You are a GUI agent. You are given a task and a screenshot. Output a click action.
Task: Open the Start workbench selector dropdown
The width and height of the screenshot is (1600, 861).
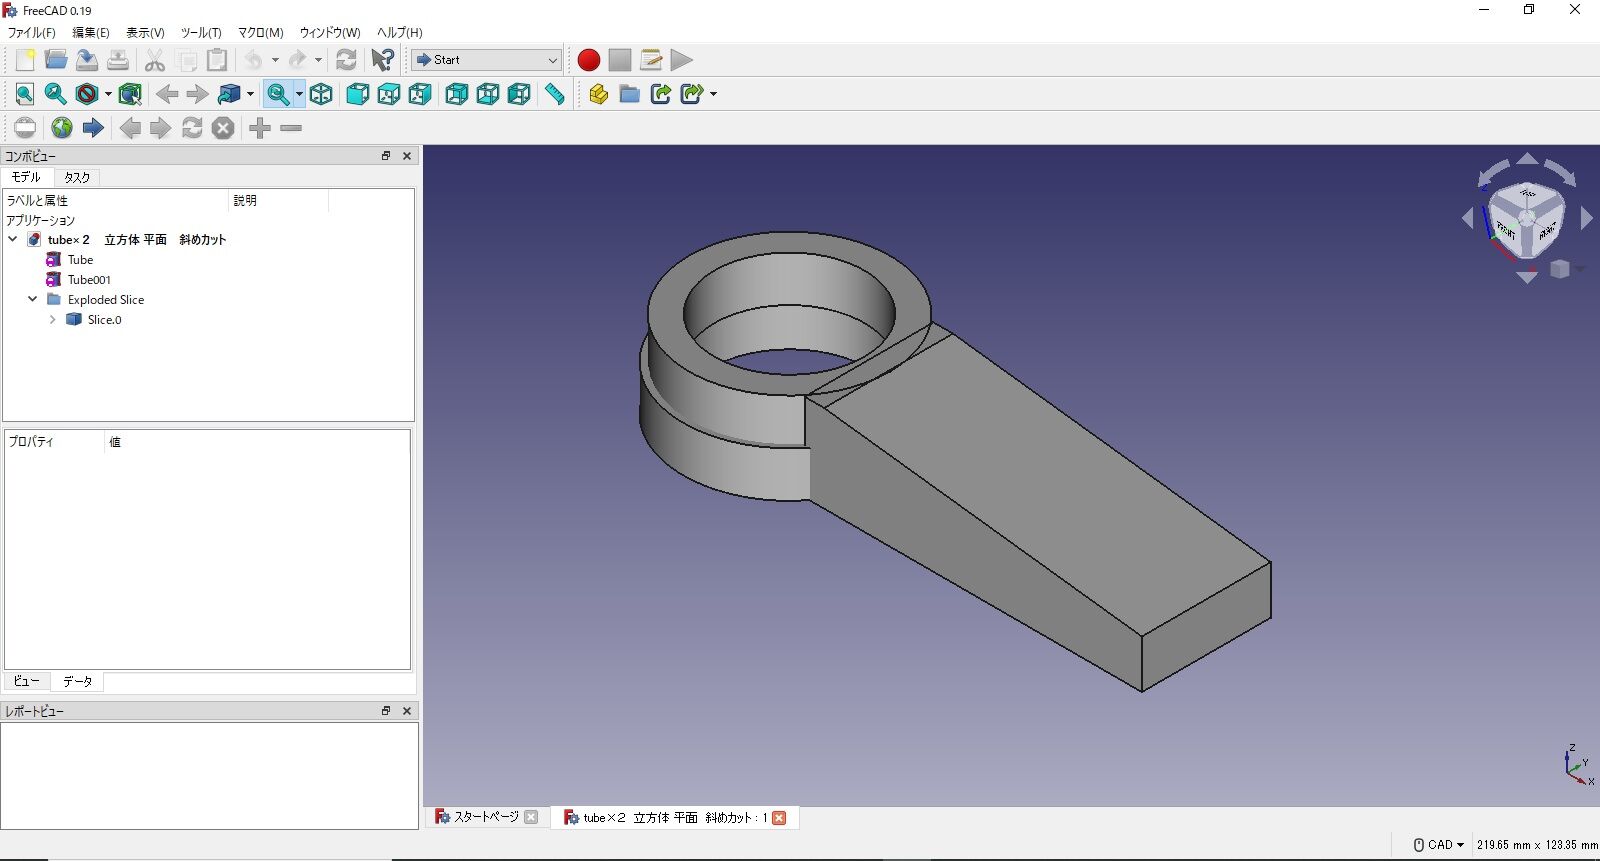click(486, 60)
